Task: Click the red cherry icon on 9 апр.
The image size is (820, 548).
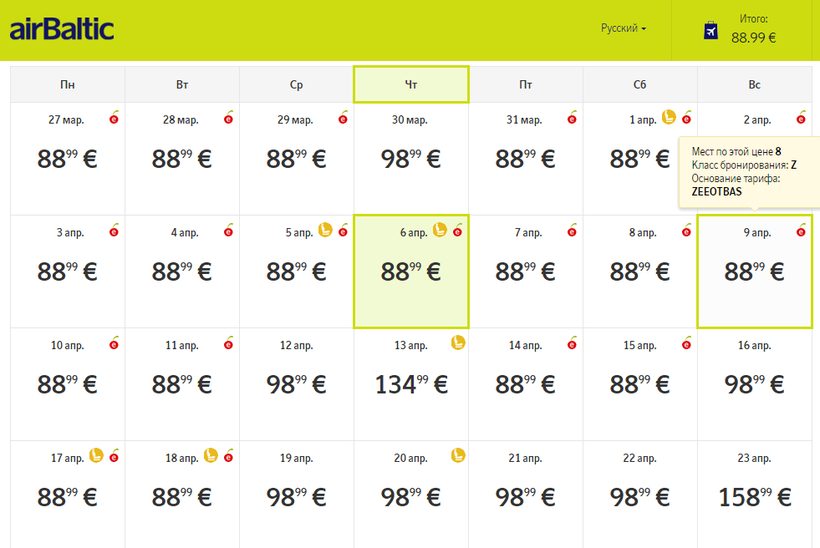Action: [800, 231]
